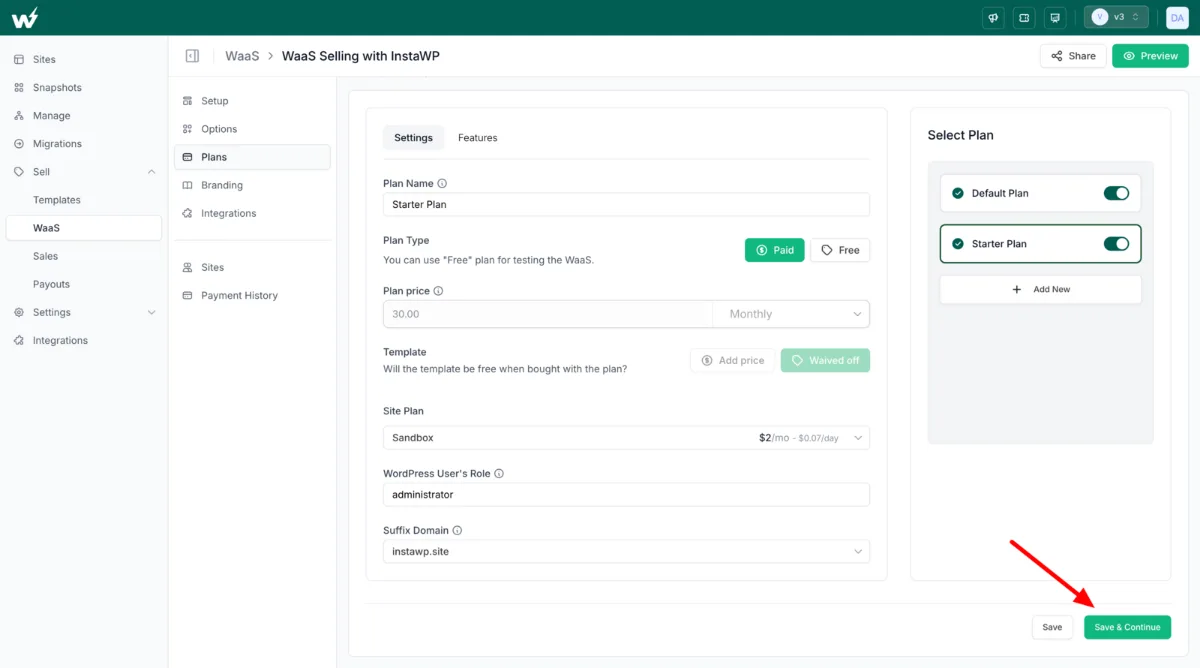Open the DA user avatar menu
This screenshot has height=668, width=1200.
pyautogui.click(x=1177, y=17)
